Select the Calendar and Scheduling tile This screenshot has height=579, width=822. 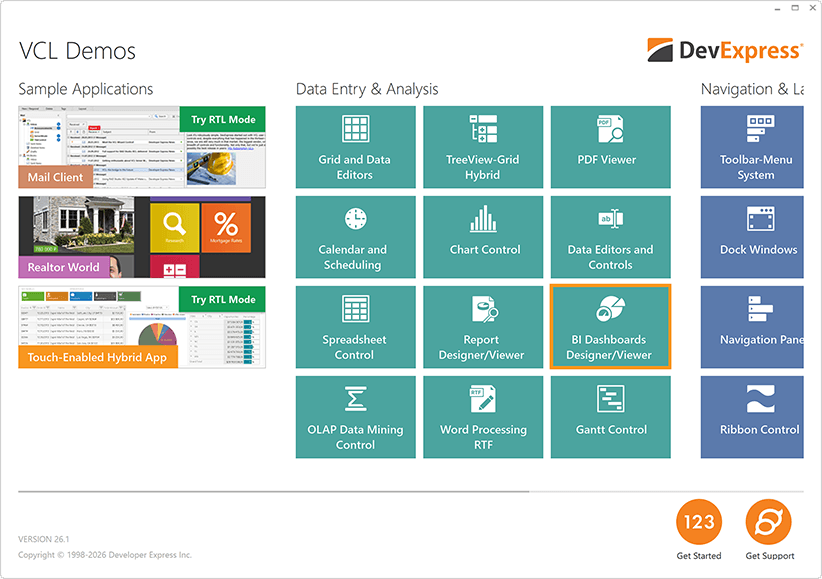click(x=355, y=237)
